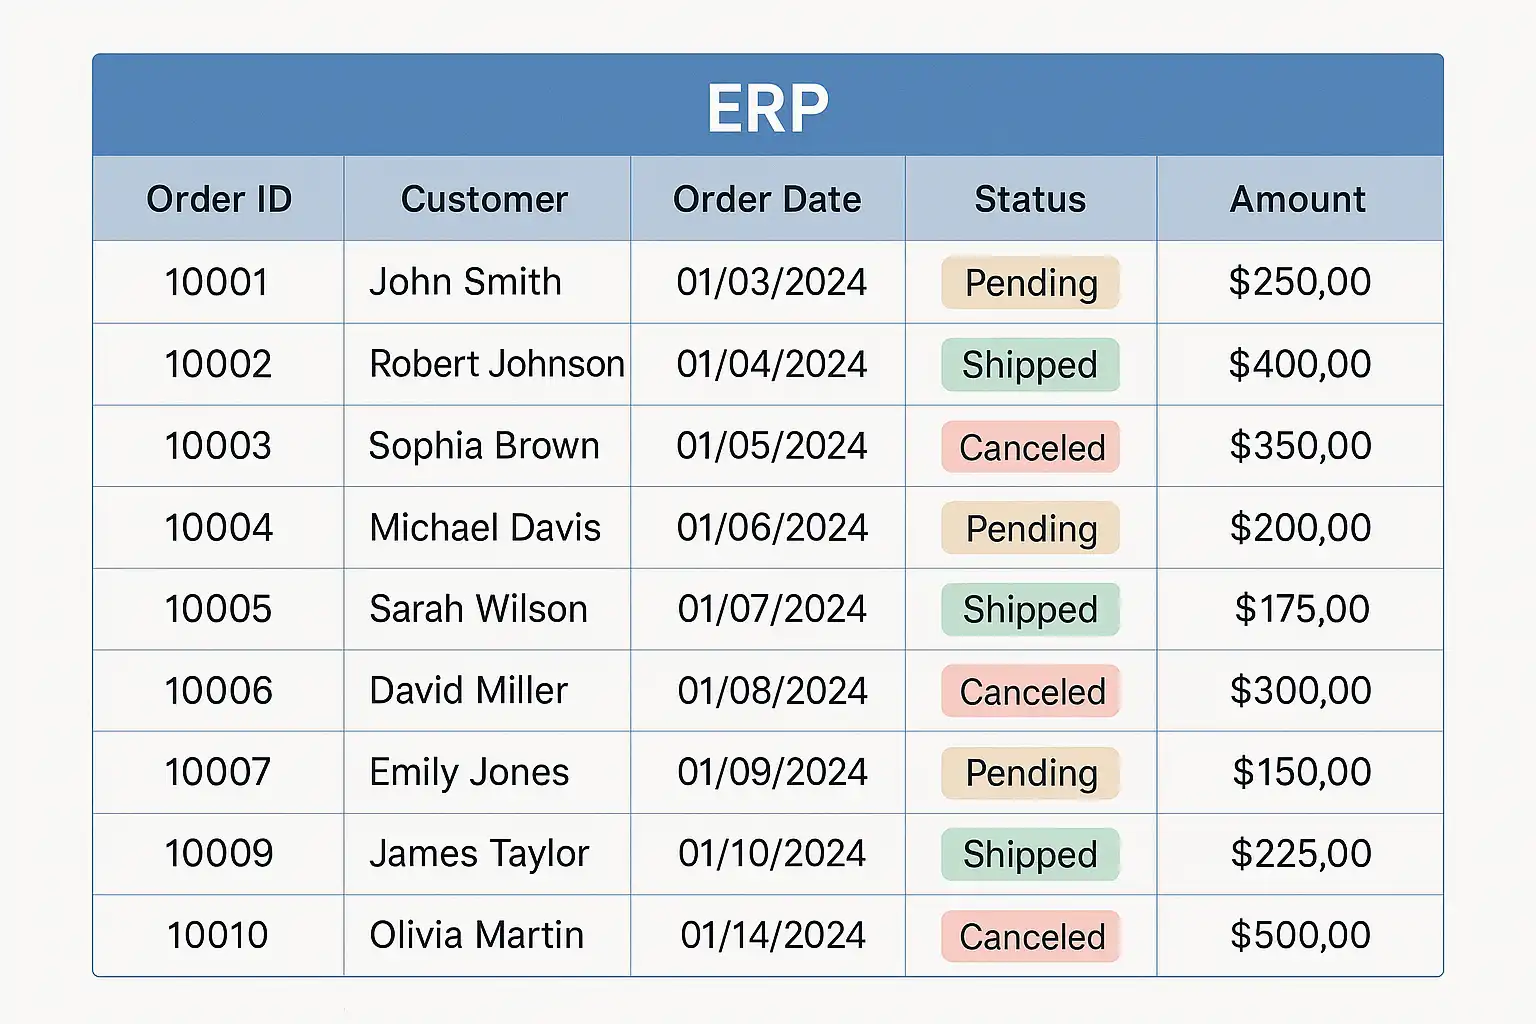
Task: Open order 10001
Action: click(217, 282)
